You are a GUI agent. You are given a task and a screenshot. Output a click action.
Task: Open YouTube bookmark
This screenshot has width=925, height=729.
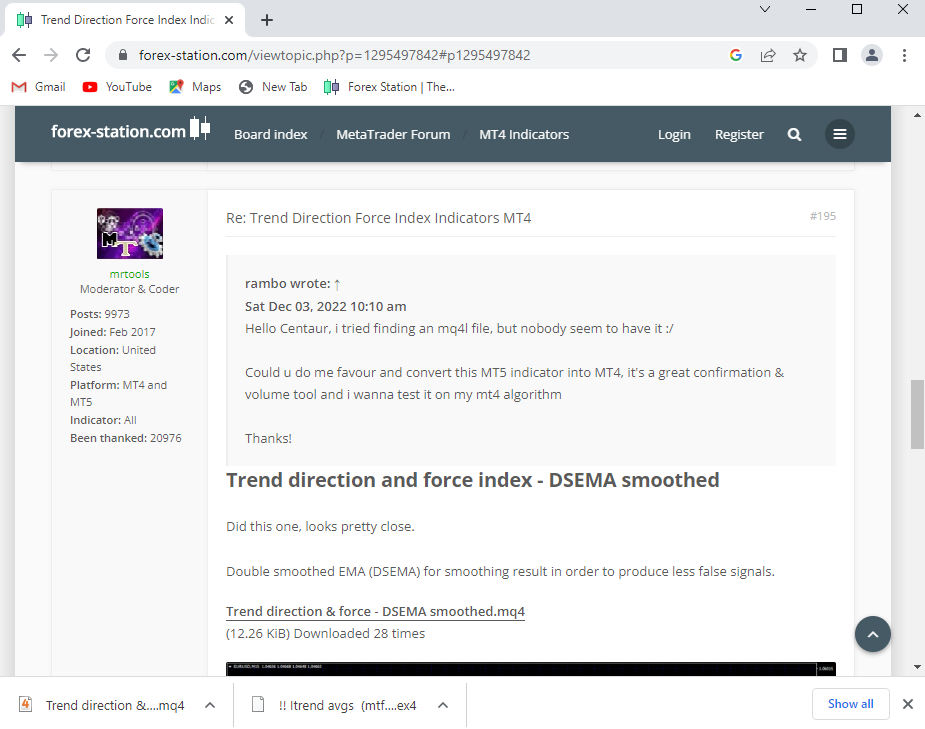coord(117,87)
